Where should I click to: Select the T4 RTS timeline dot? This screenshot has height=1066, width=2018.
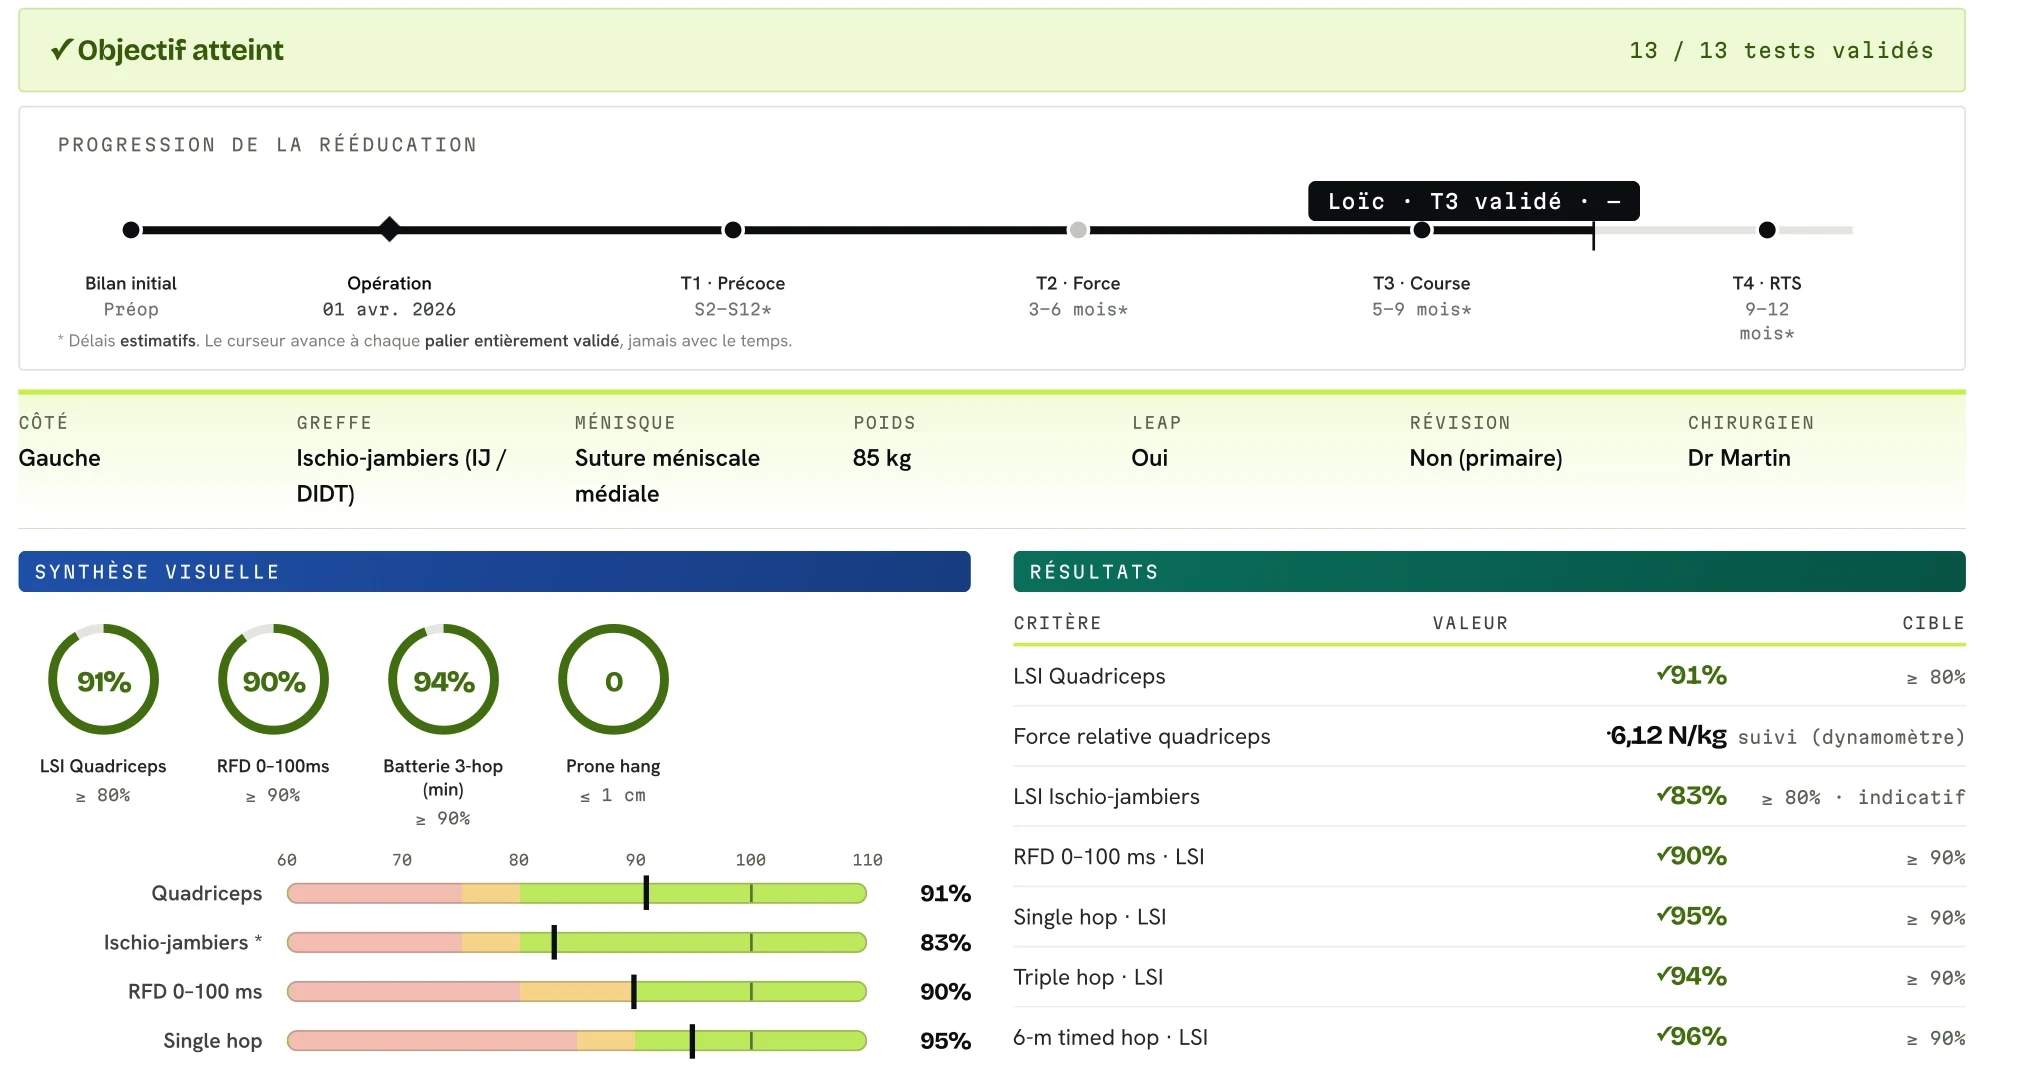pyautogui.click(x=1767, y=230)
